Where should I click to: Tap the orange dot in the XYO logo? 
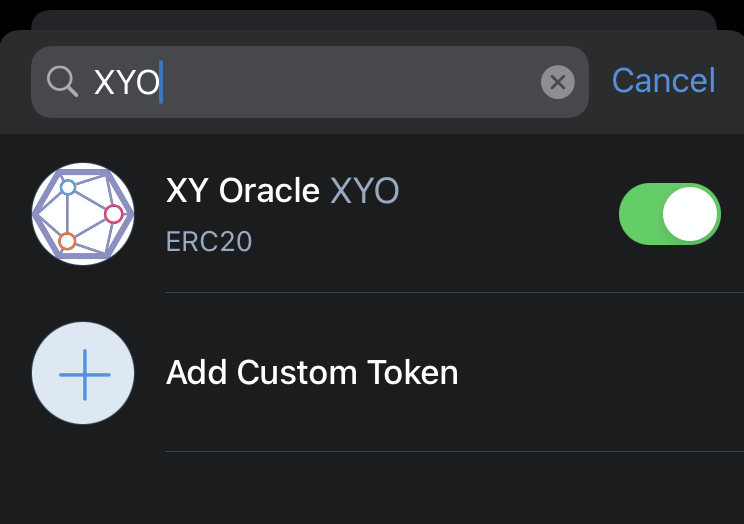click(x=67, y=241)
